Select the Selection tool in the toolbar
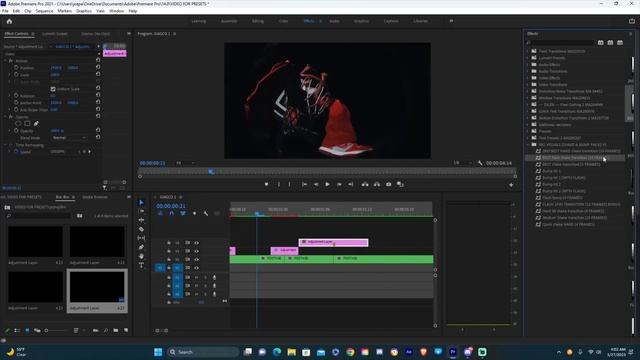Image resolution: width=640 pixels, height=360 pixels. pyautogui.click(x=141, y=202)
